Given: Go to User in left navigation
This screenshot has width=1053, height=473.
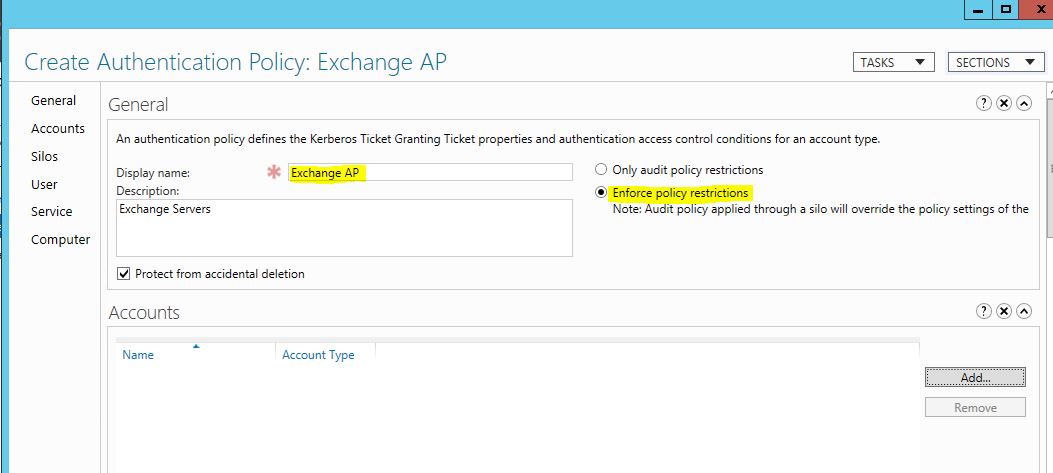Looking at the screenshot, I should pyautogui.click(x=44, y=184).
